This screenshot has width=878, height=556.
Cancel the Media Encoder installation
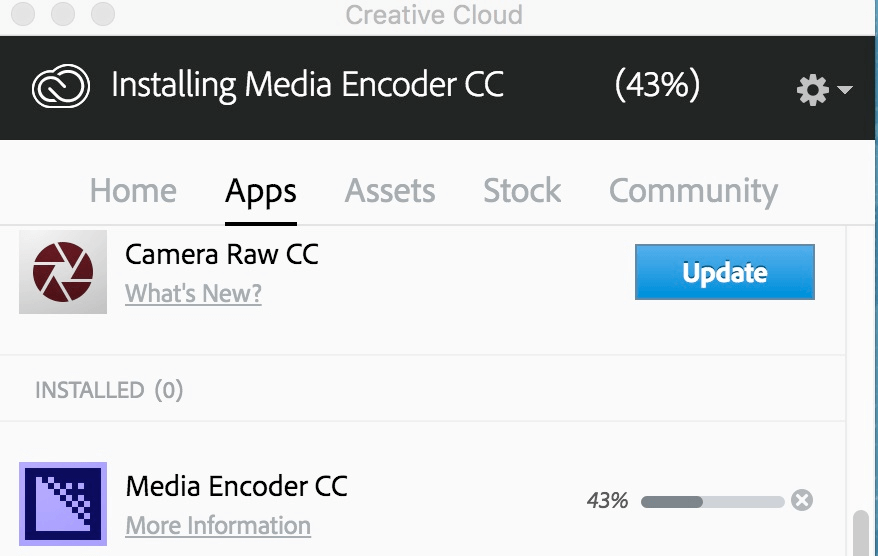(x=802, y=500)
